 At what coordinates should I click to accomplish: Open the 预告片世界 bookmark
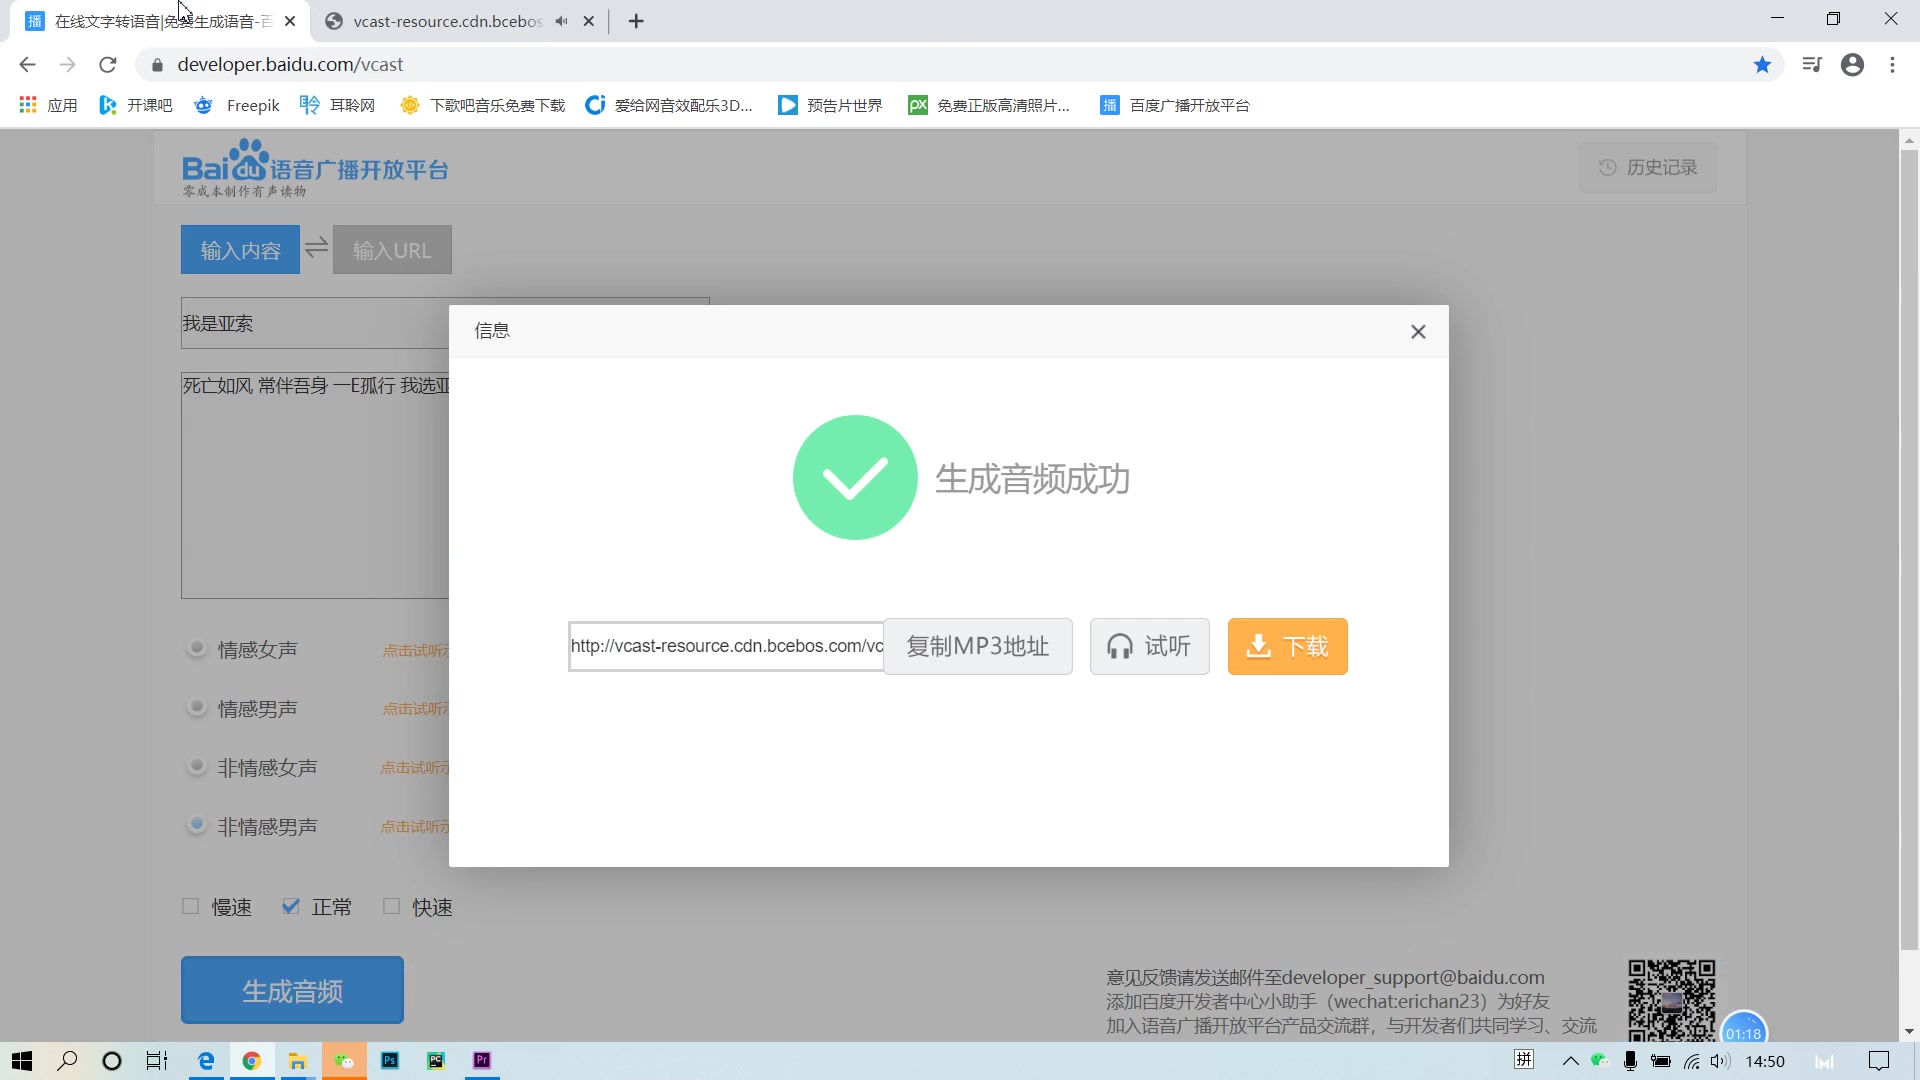830,105
